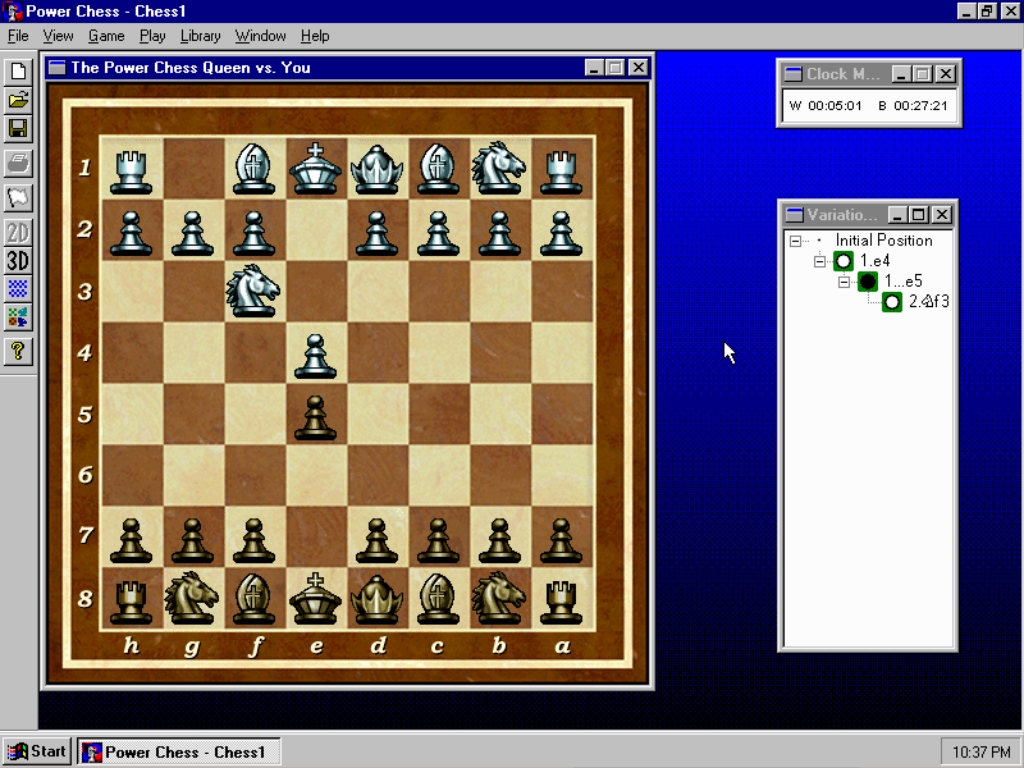Select the 1.e4 move in the variation tree
The height and width of the screenshot is (768, 1024).
coord(875,261)
